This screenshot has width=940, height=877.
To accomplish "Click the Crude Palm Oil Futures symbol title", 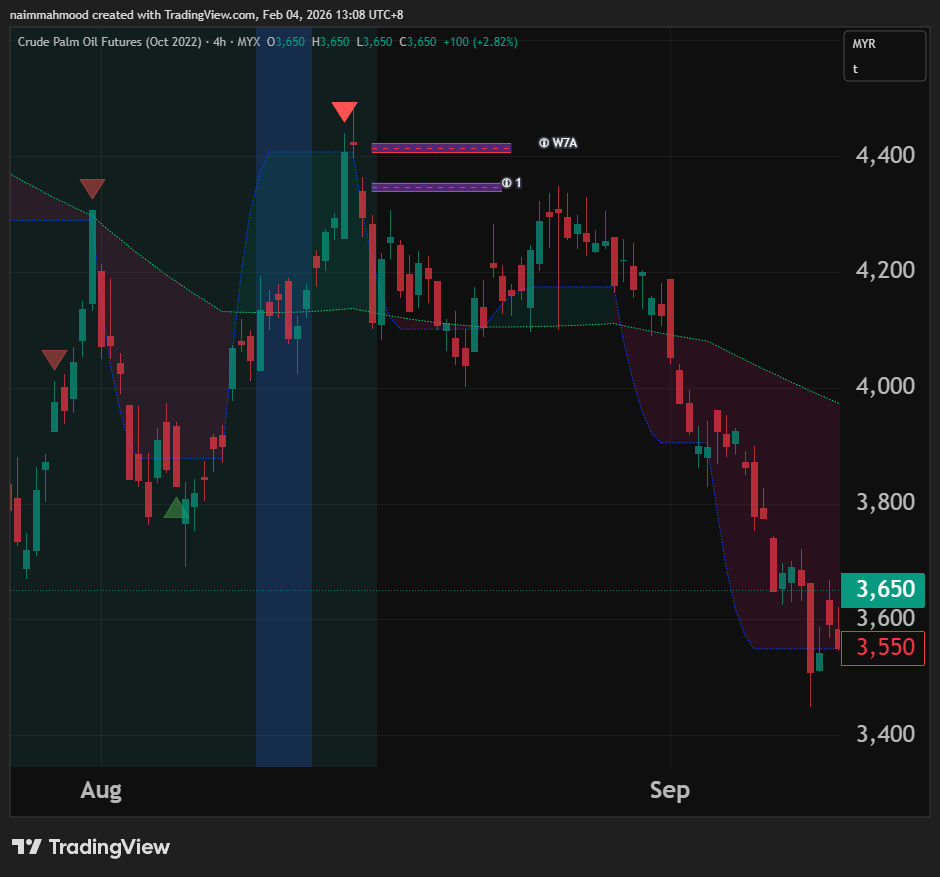I will (x=108, y=42).
